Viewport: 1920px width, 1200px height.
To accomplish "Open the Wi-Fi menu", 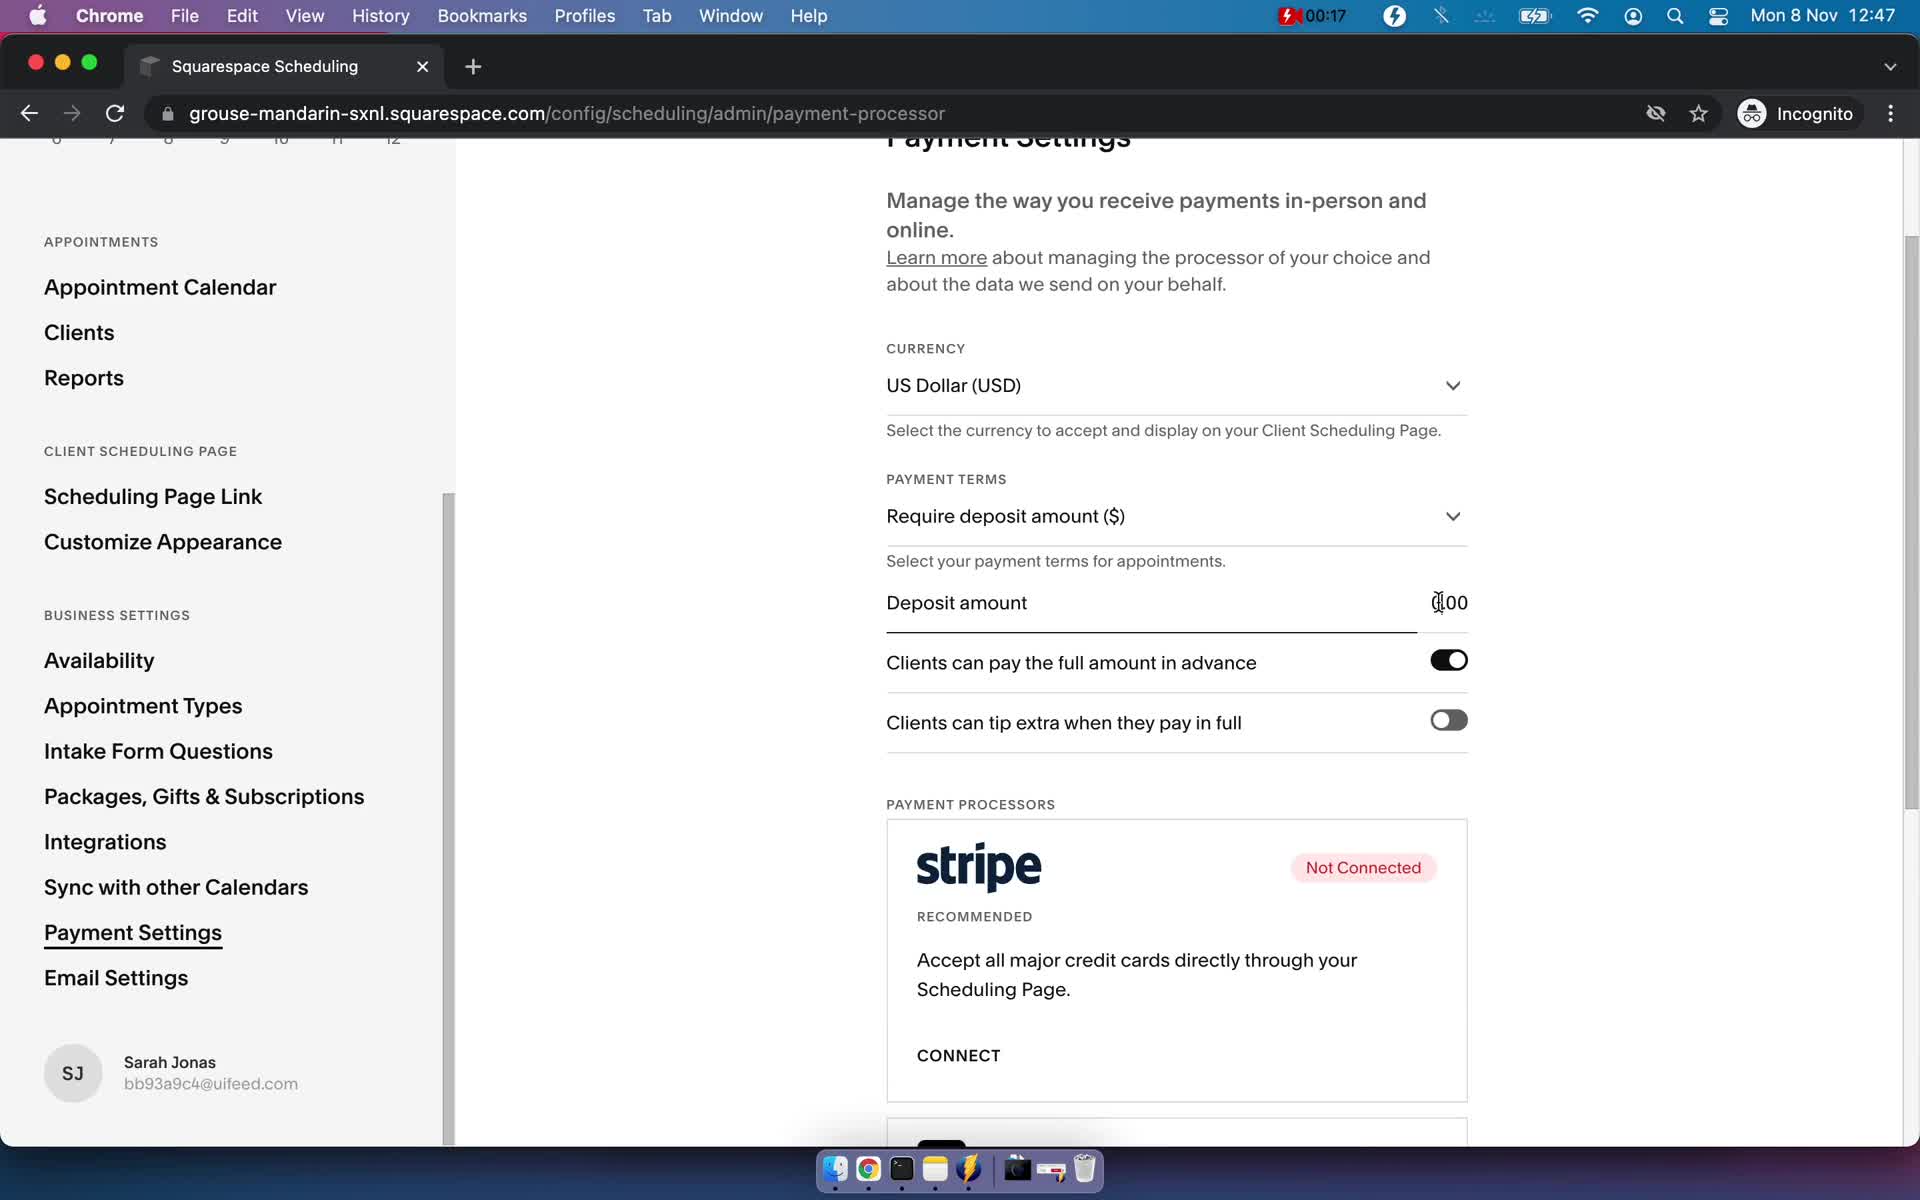I will pos(1587,16).
